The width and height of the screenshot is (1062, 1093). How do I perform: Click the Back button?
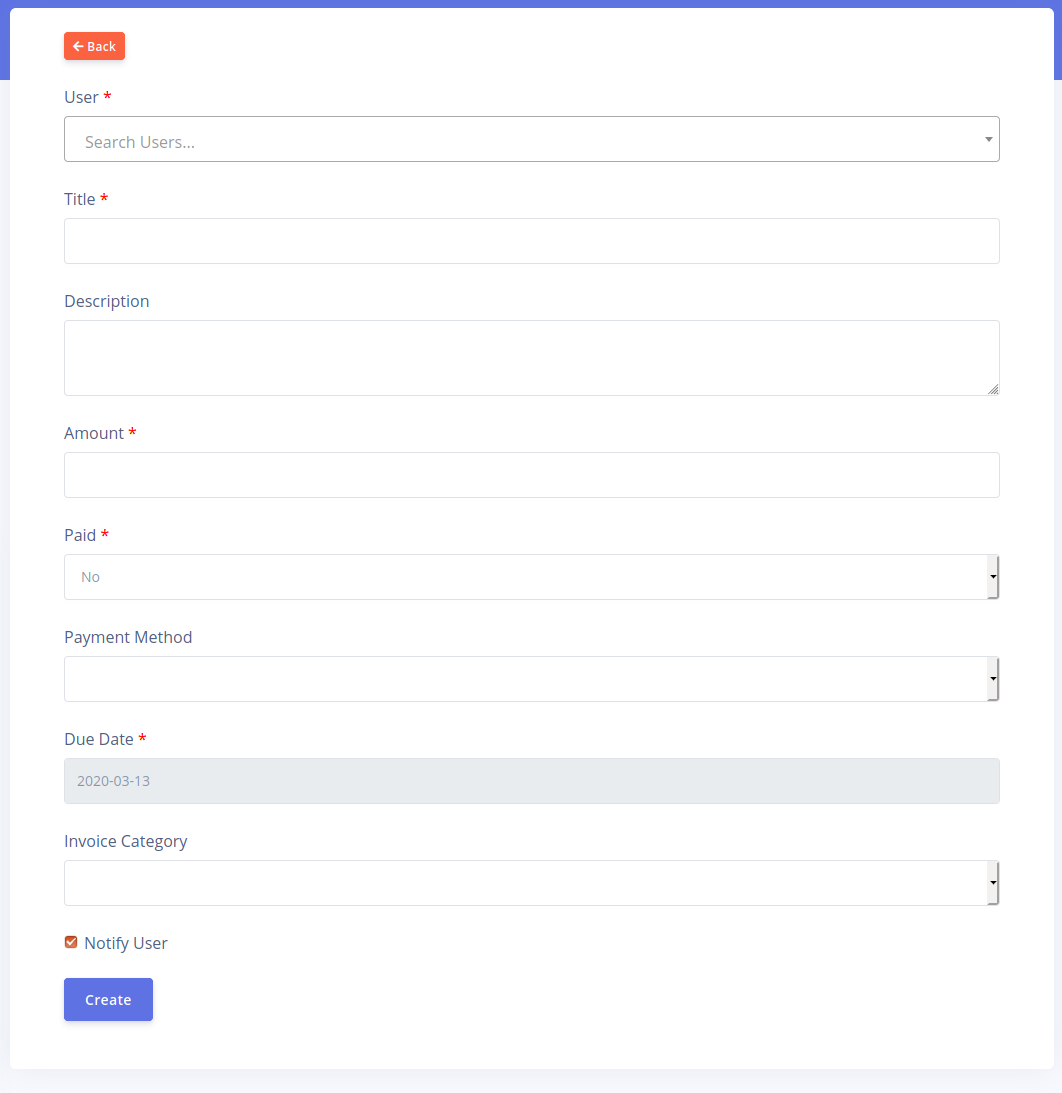tap(94, 46)
